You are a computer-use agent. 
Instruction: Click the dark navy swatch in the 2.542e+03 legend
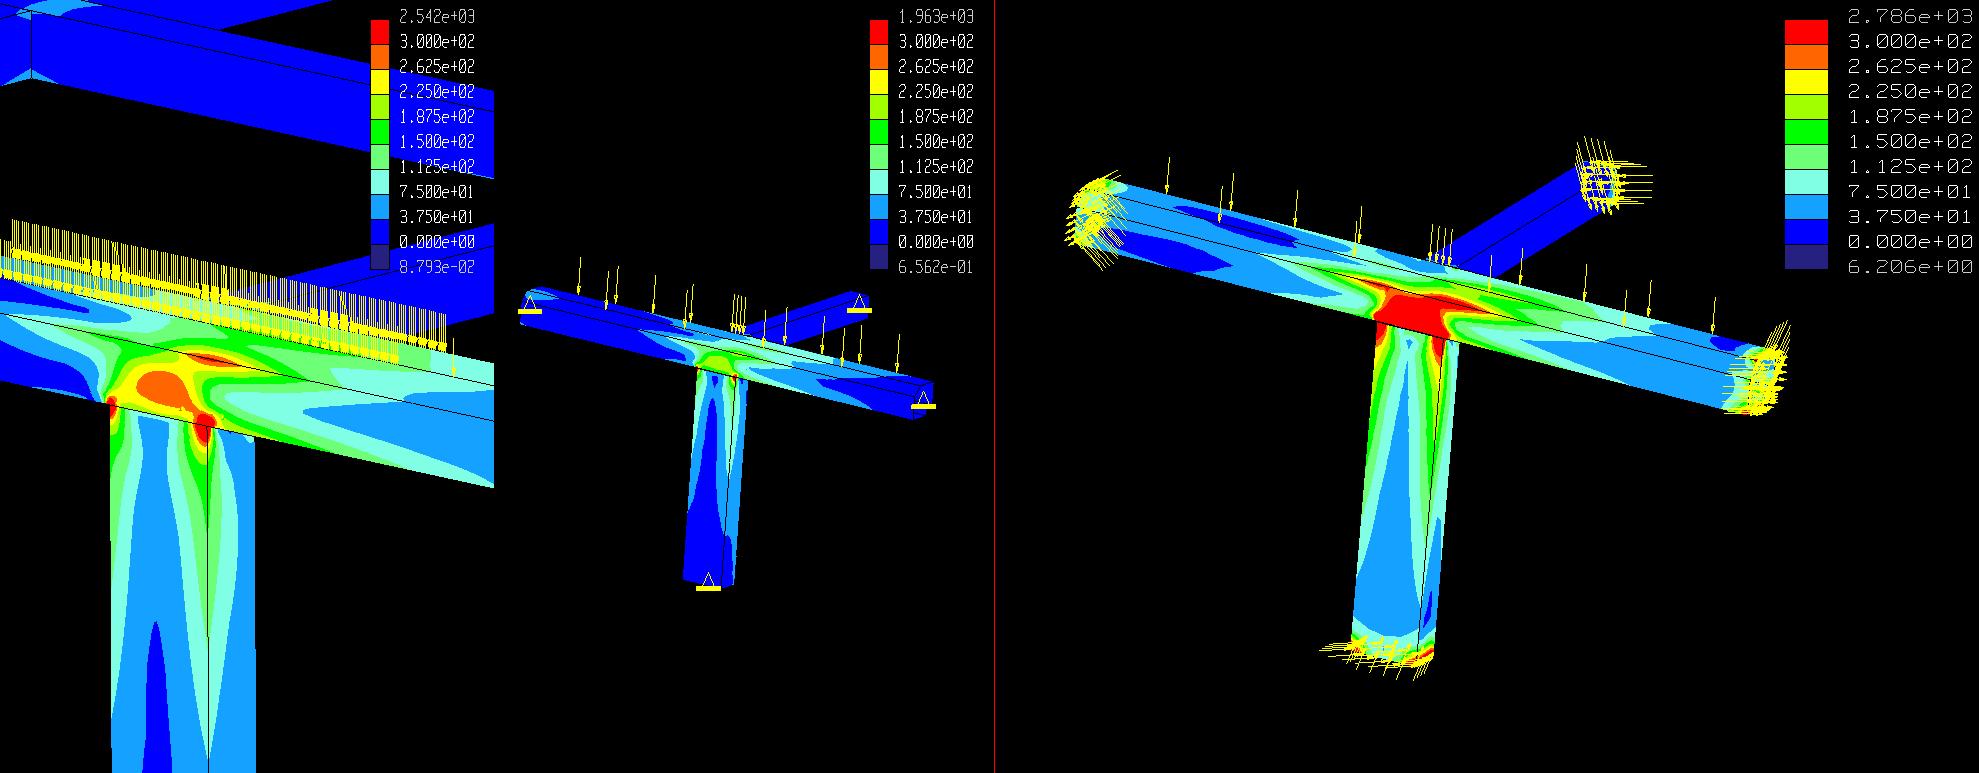point(380,257)
